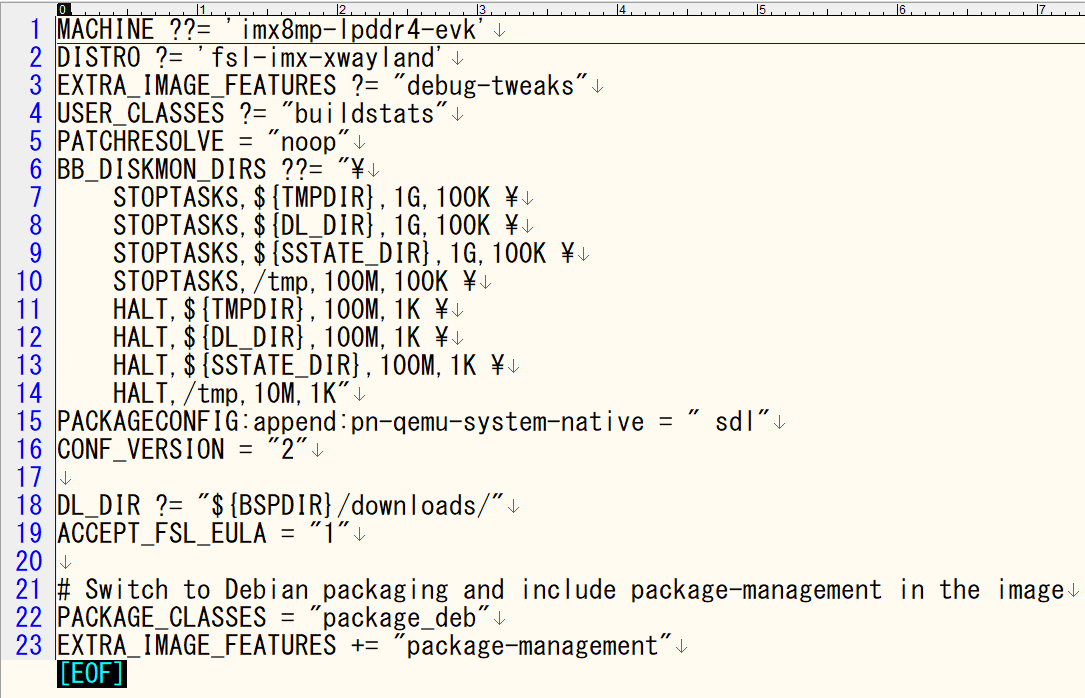Click line number 6 in the gutter
The width and height of the screenshot is (1085, 698).
tap(36, 170)
